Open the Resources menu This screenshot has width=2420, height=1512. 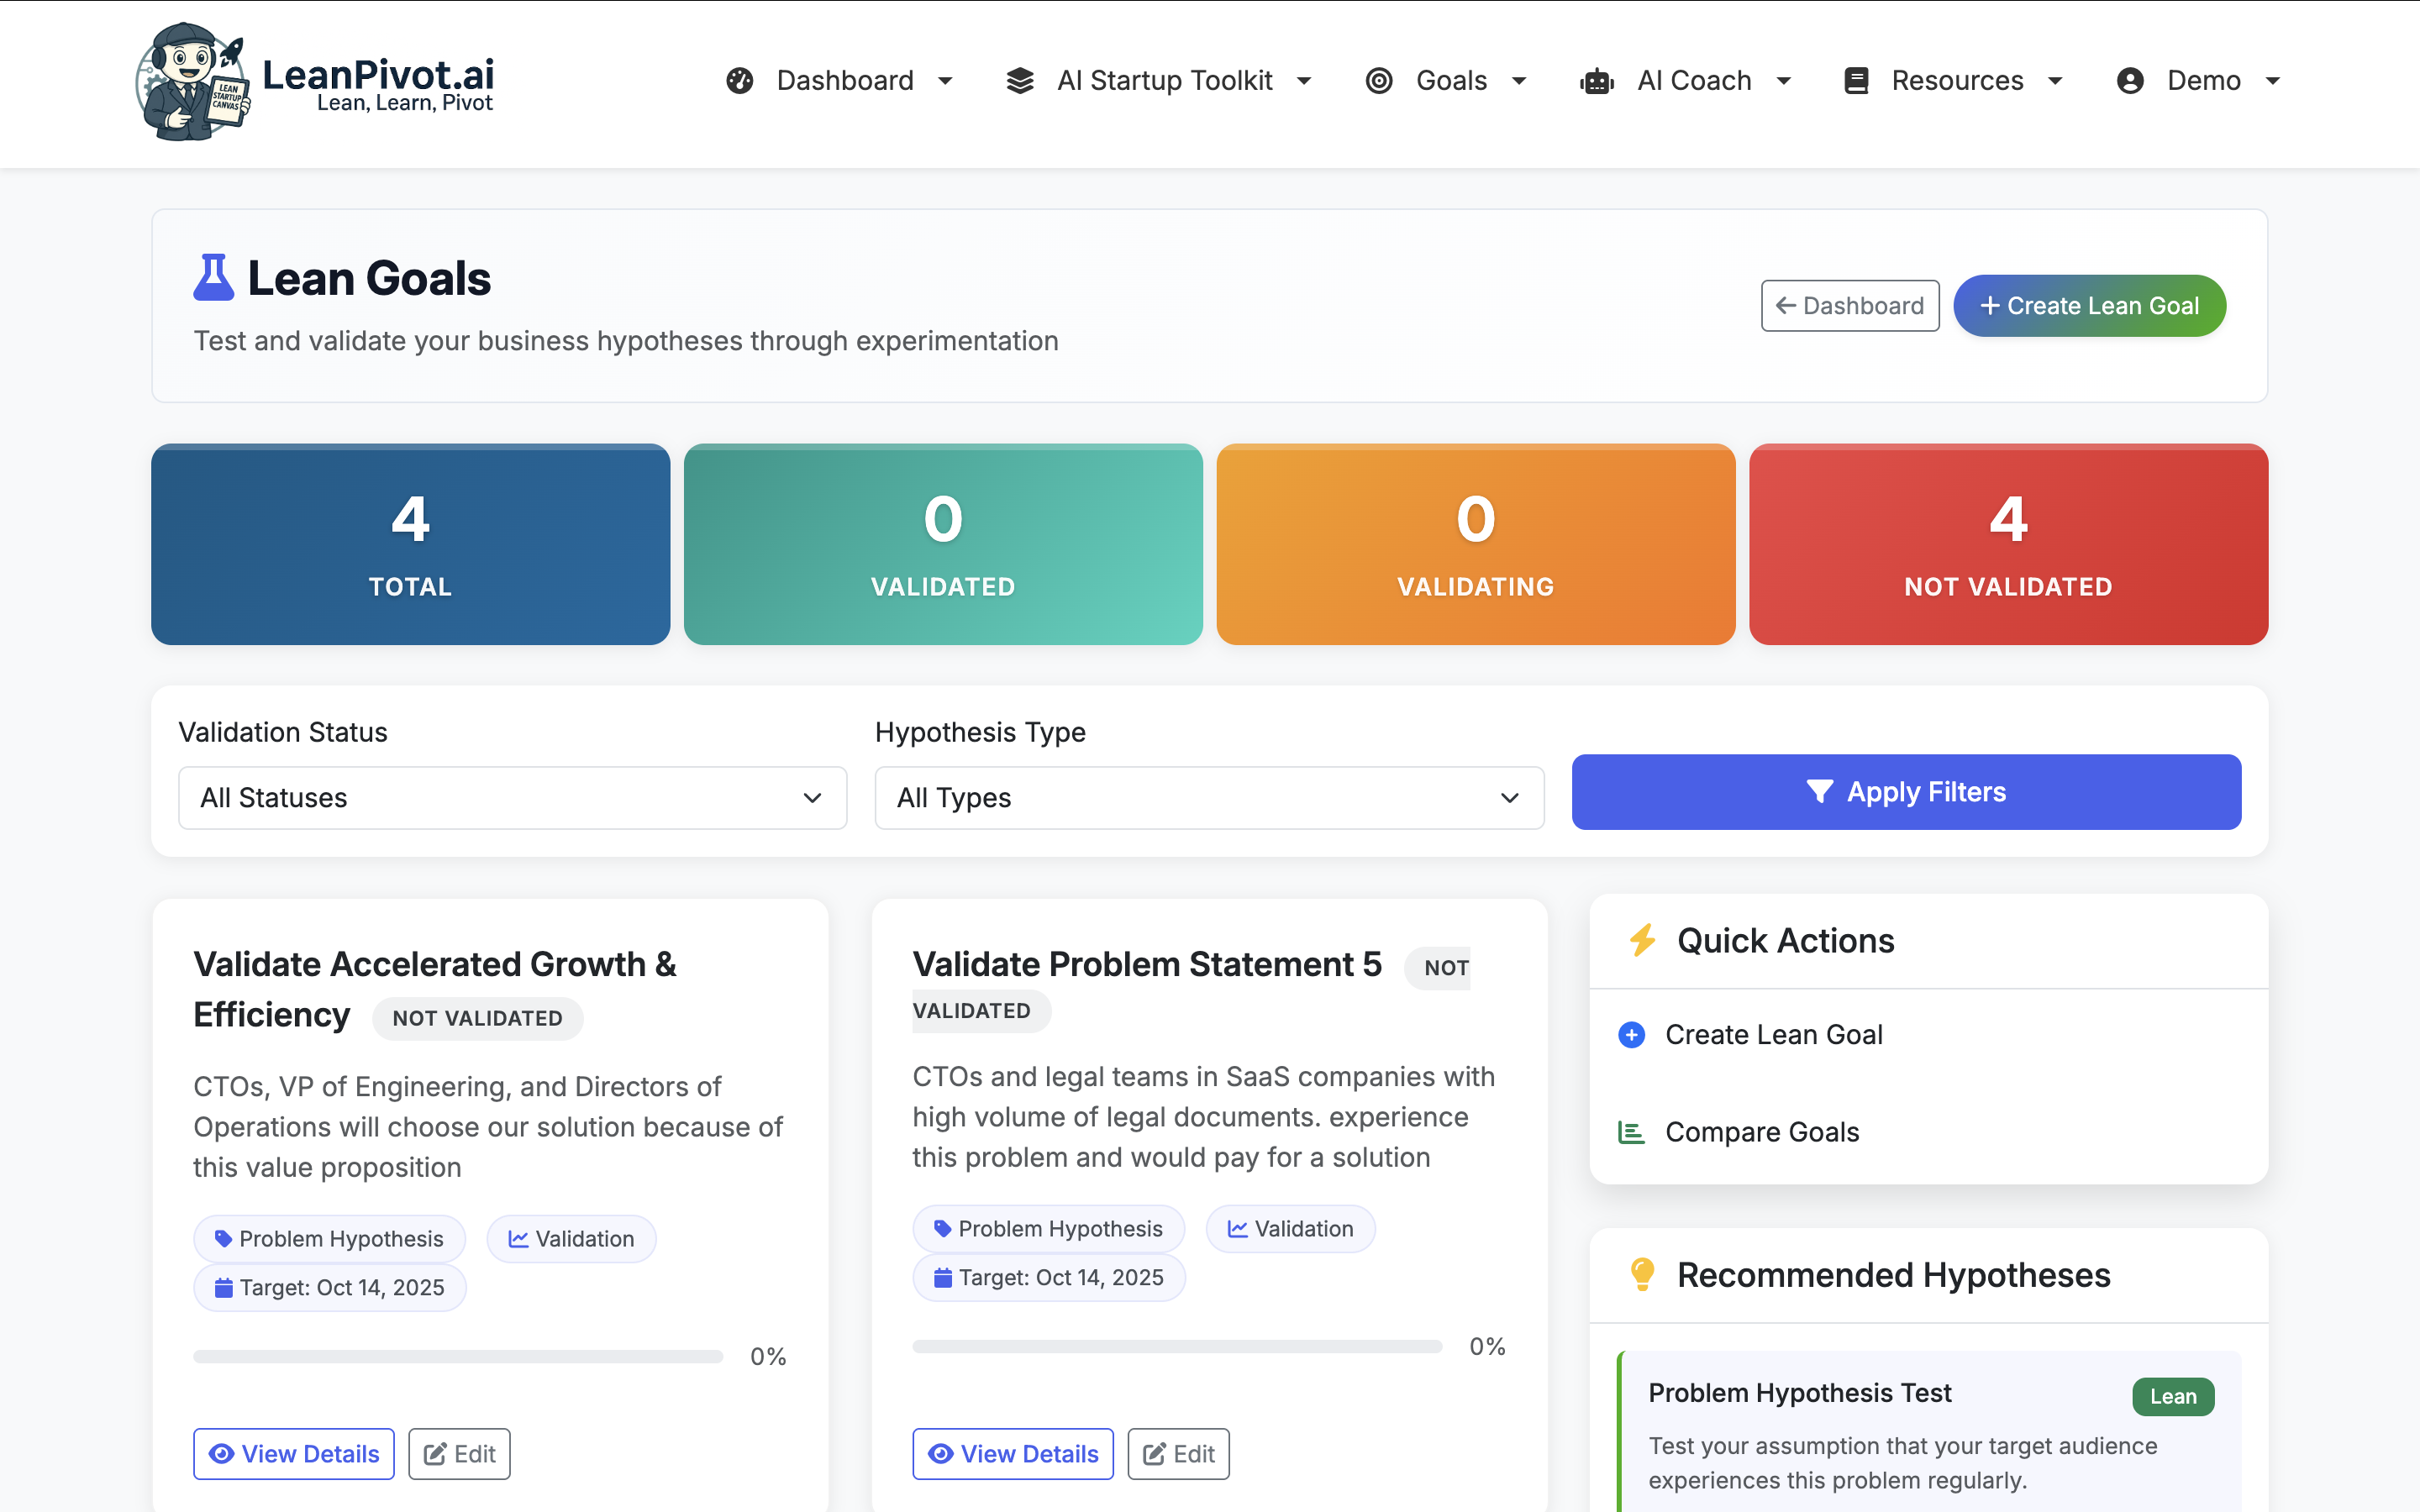pos(1958,80)
